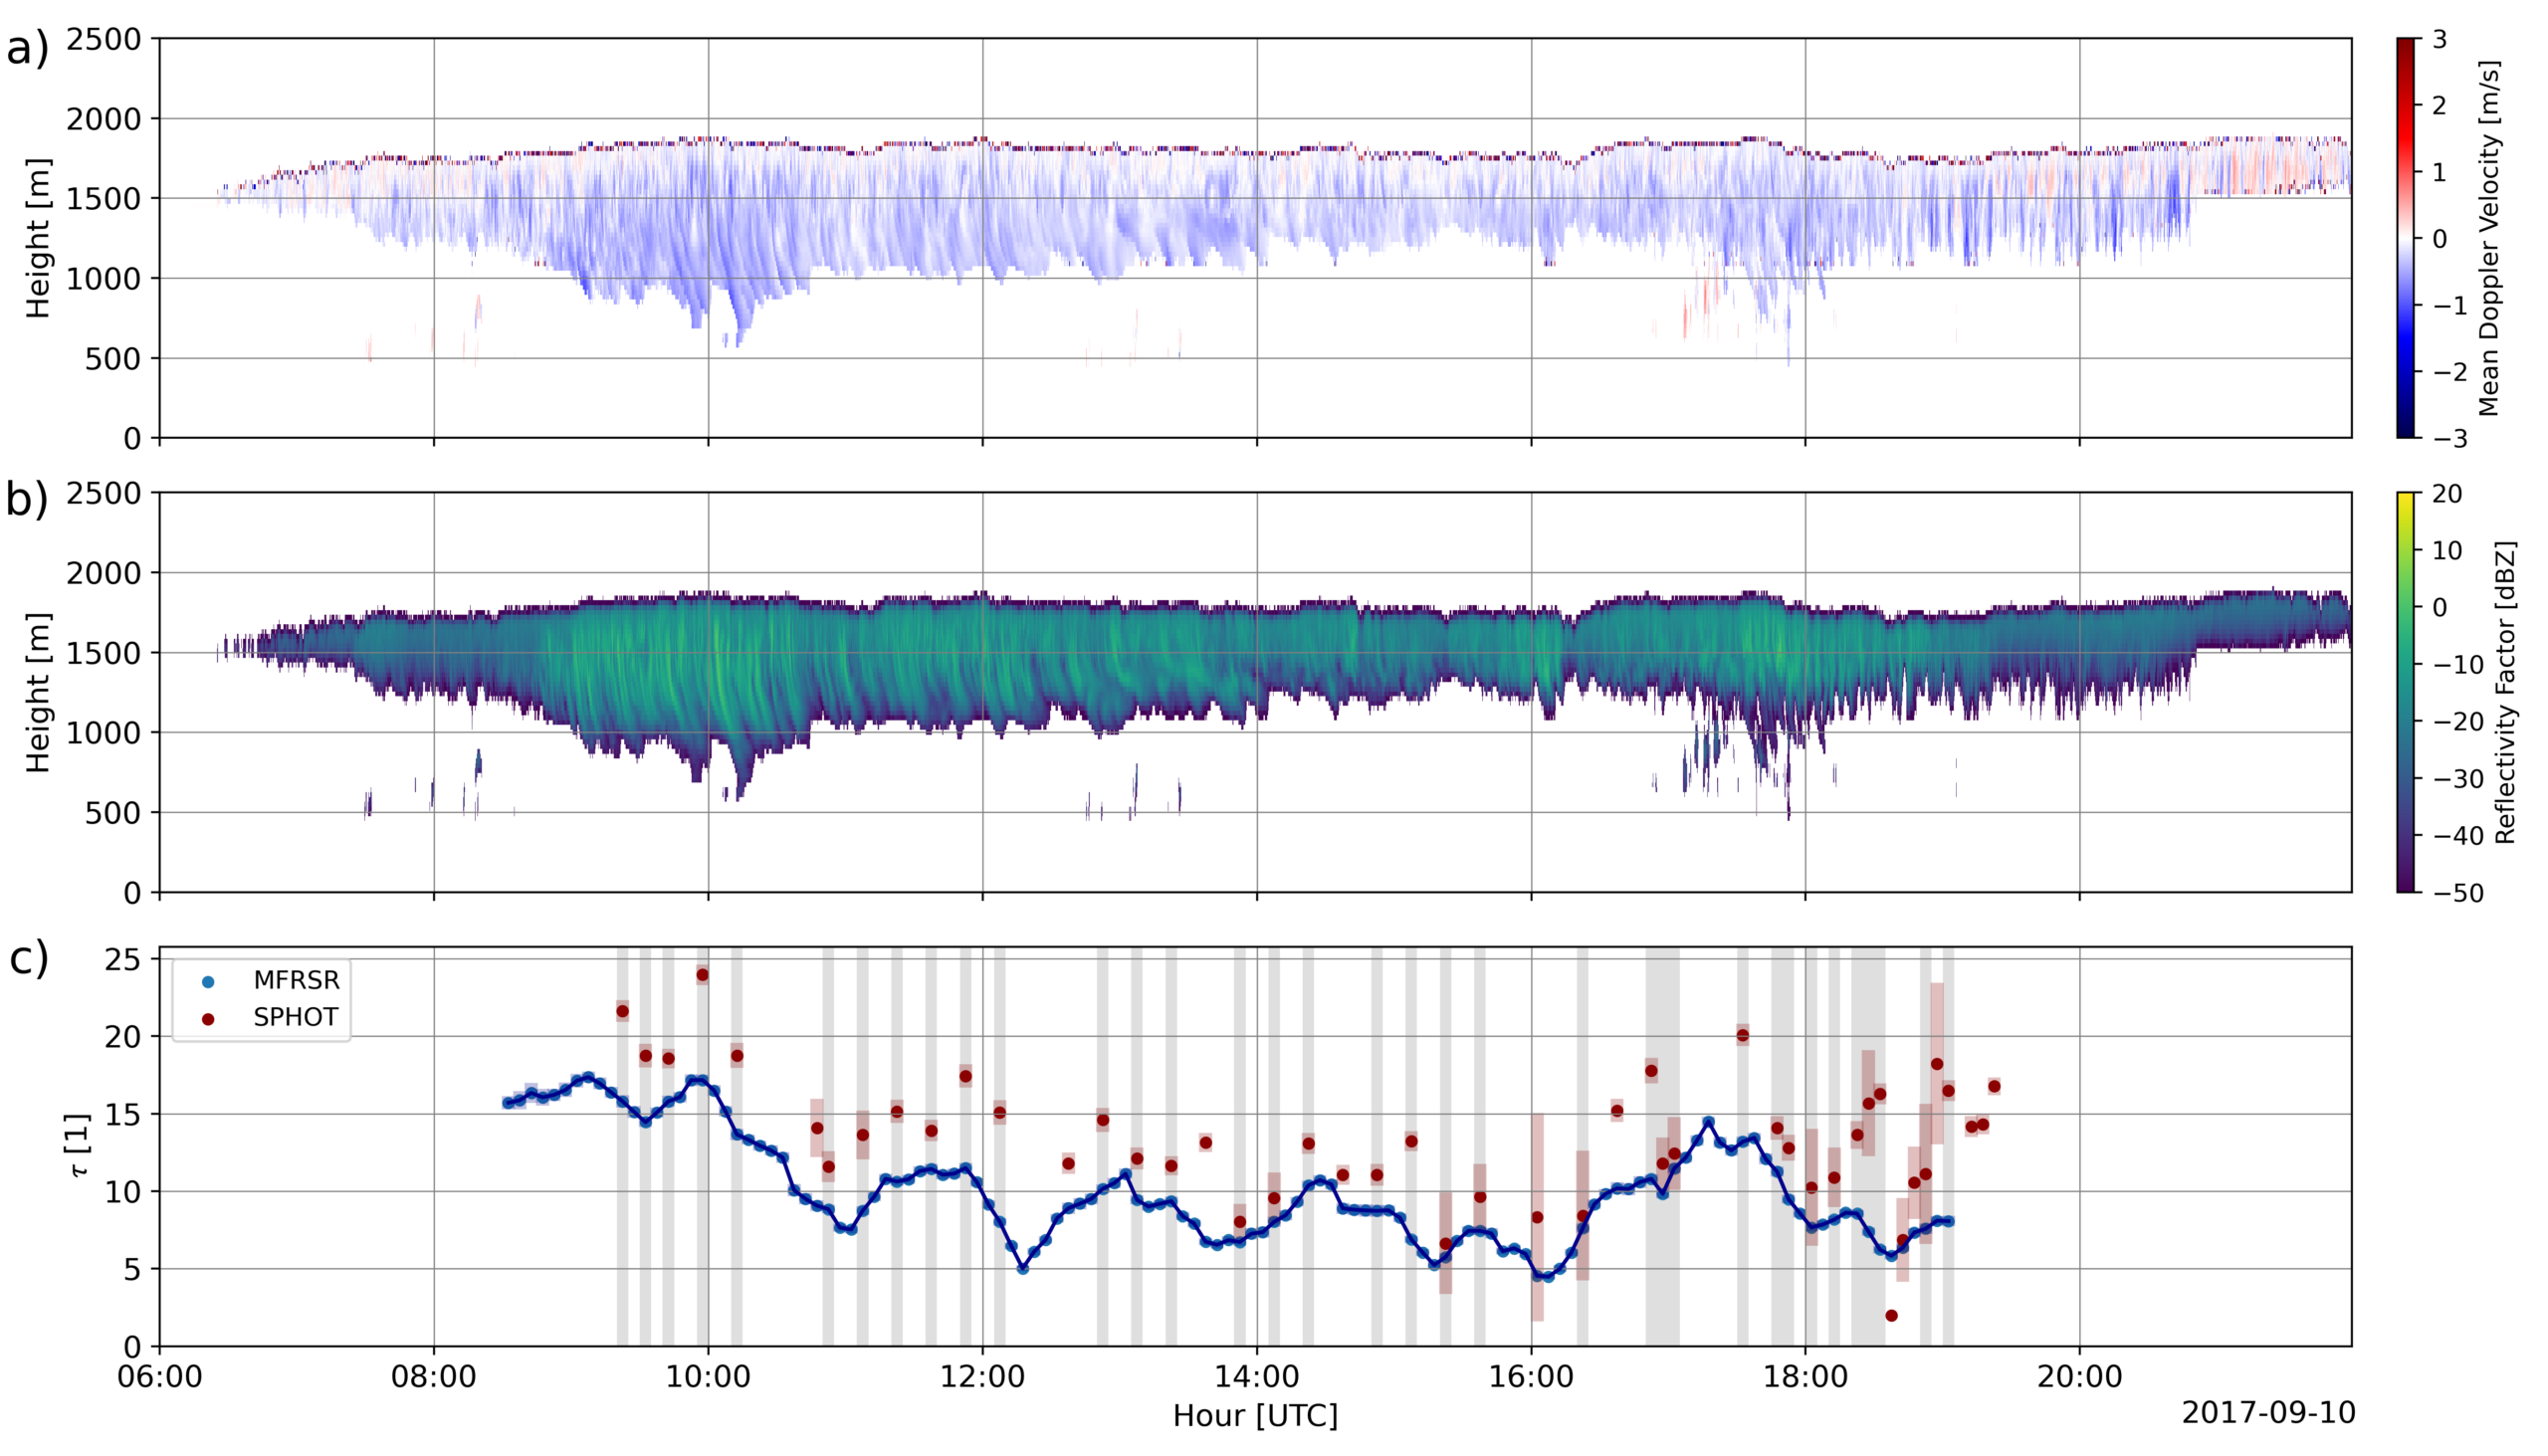Click the '10:00' time axis tick label

[x=708, y=1377]
